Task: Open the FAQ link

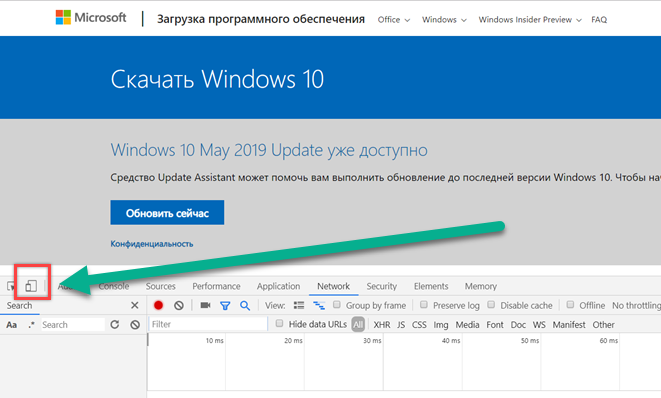Action: [x=599, y=20]
